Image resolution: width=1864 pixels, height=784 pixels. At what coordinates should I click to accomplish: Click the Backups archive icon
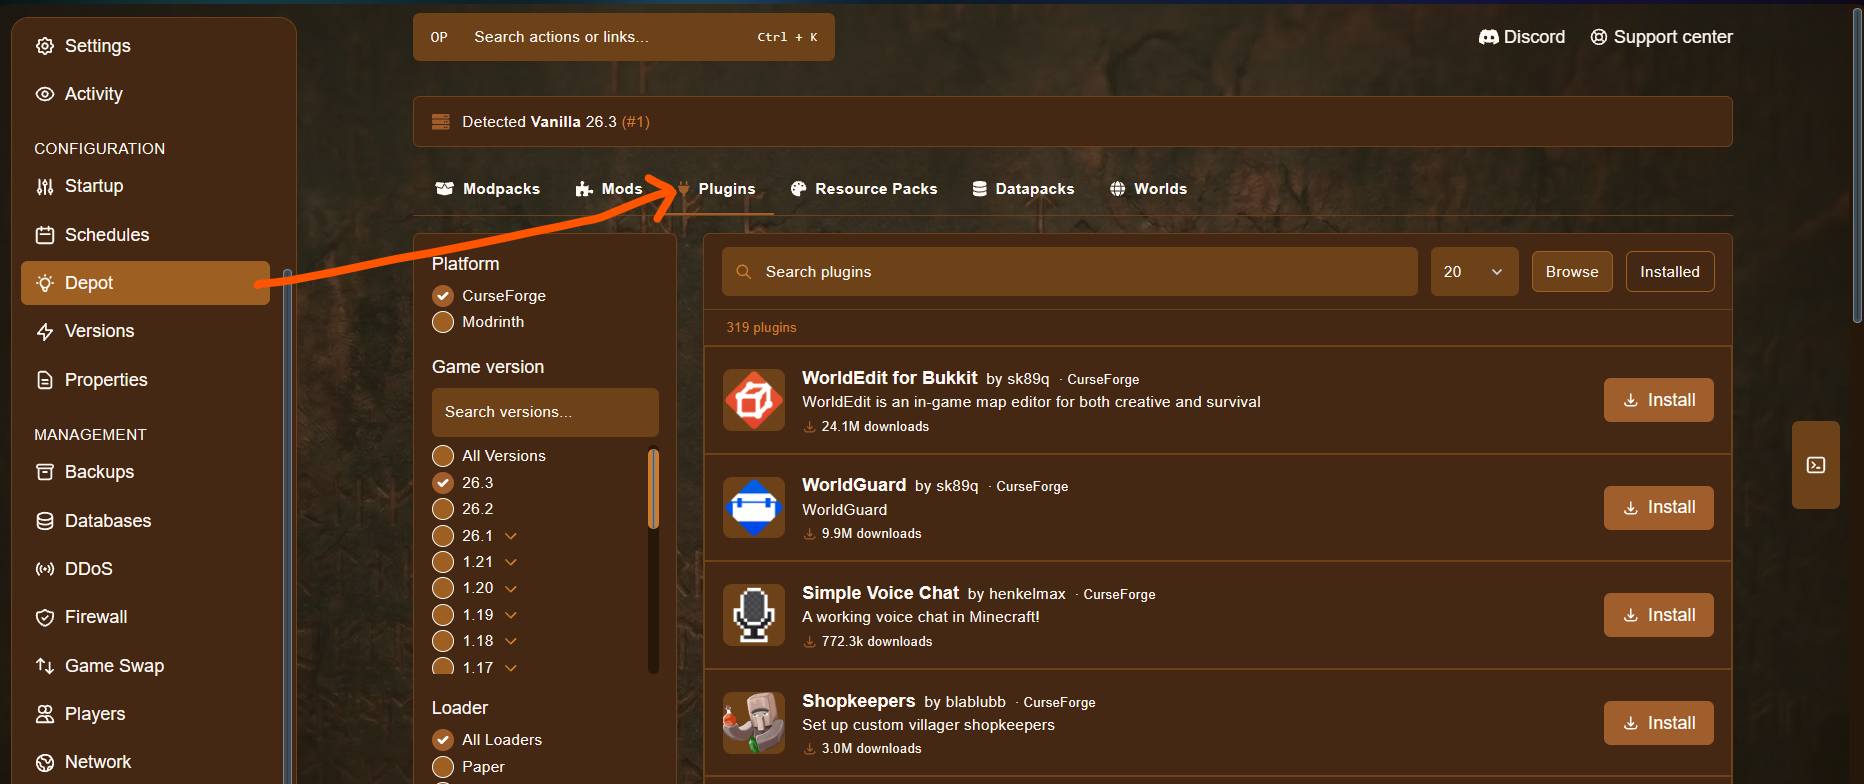45,472
